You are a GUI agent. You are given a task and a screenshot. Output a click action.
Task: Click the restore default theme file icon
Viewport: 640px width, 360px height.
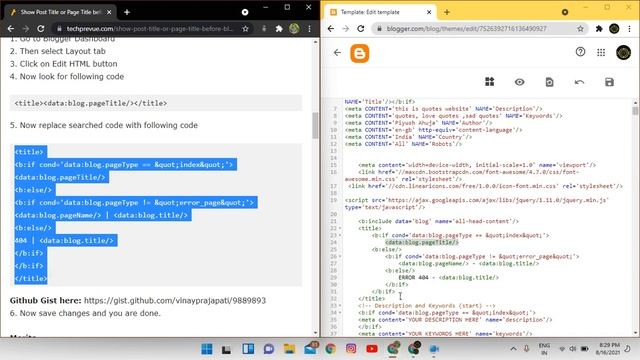click(x=549, y=82)
